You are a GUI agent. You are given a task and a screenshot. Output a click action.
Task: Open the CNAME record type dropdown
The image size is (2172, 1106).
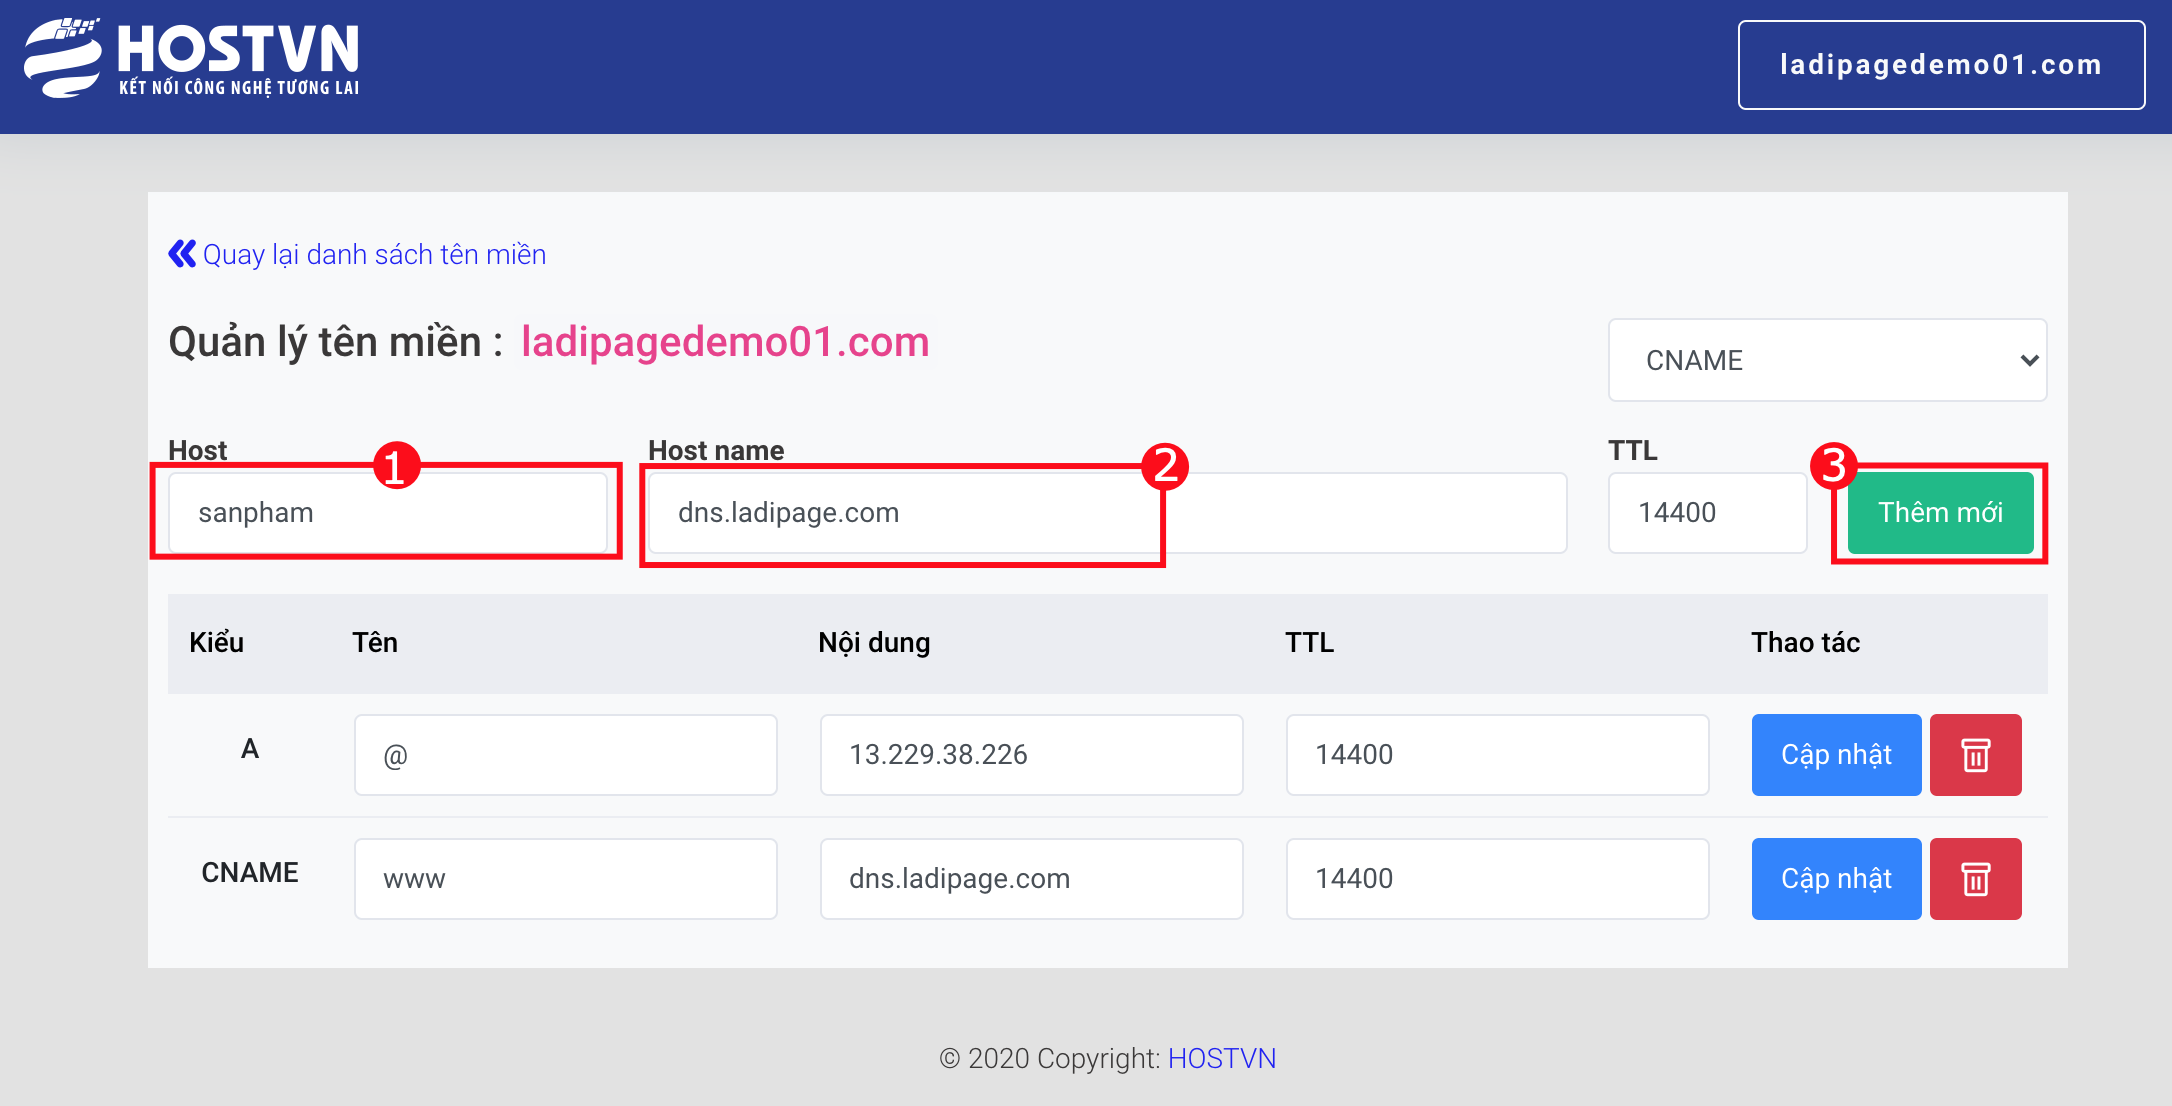(1826, 360)
